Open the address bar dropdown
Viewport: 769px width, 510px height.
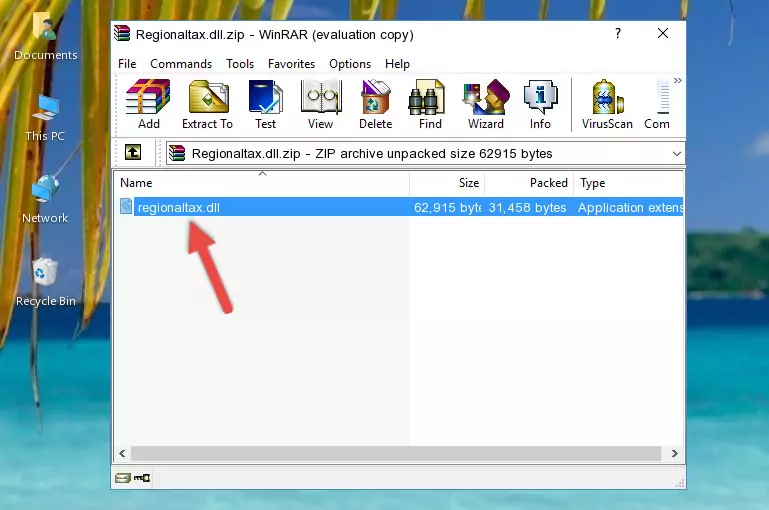(677, 153)
